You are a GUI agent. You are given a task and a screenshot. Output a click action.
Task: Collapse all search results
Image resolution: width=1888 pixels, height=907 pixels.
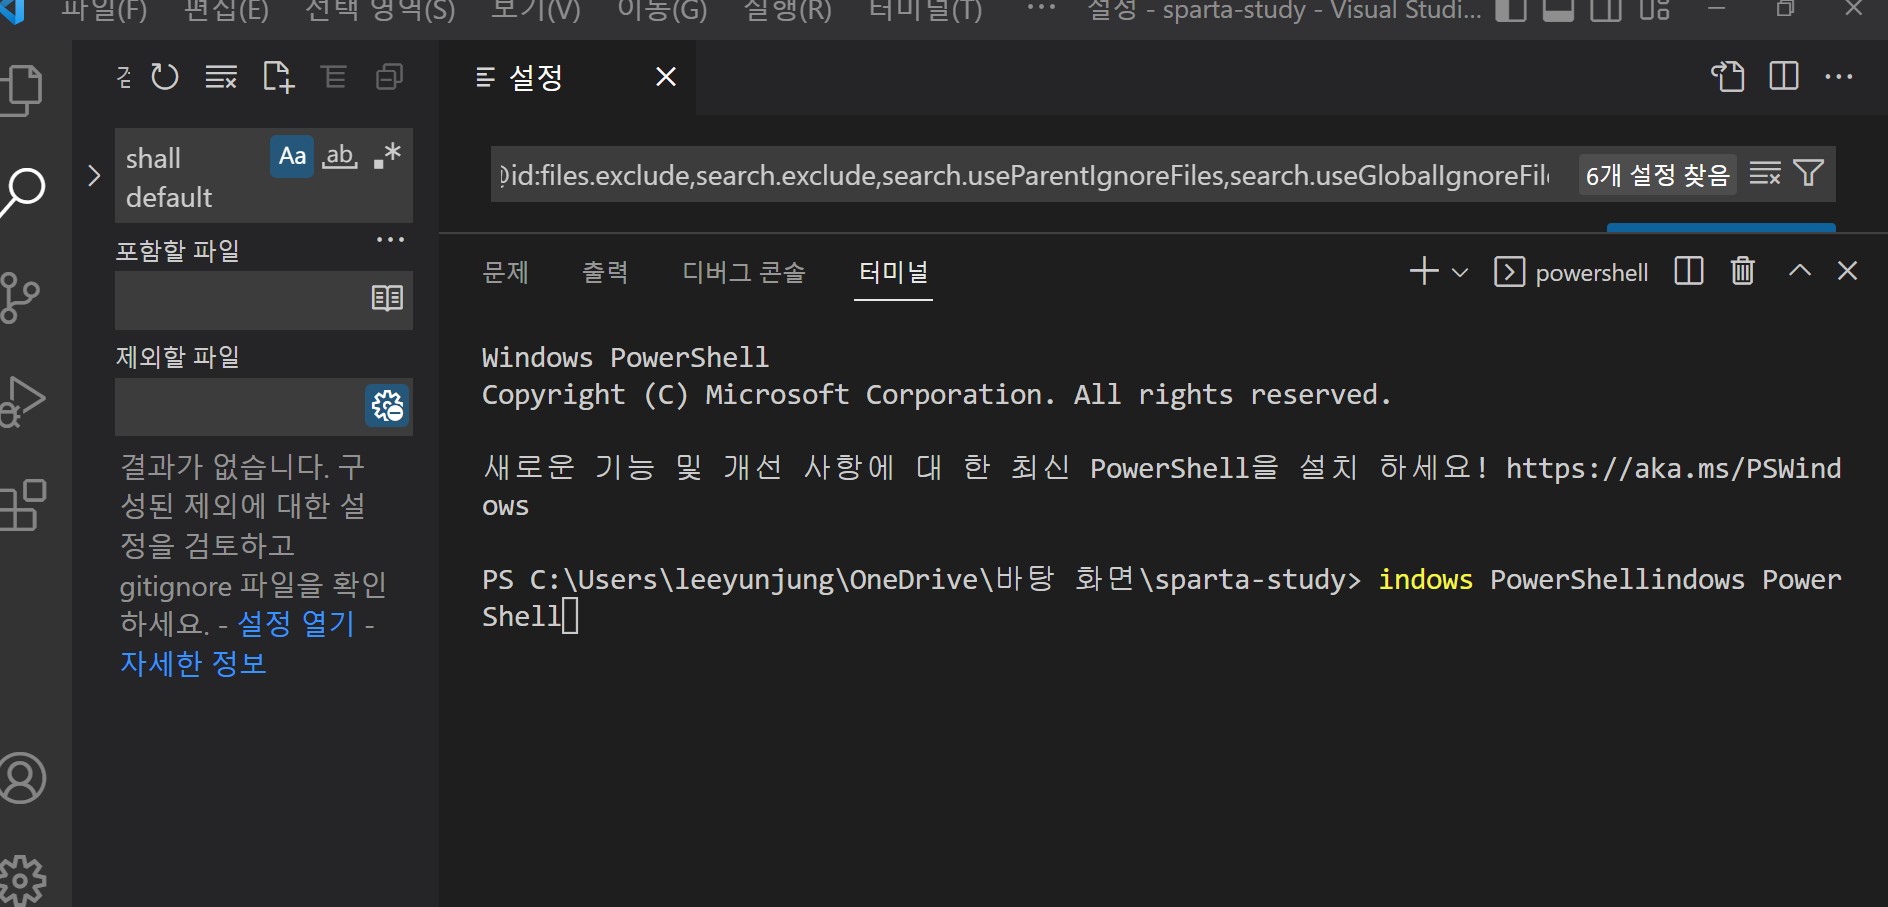[389, 77]
